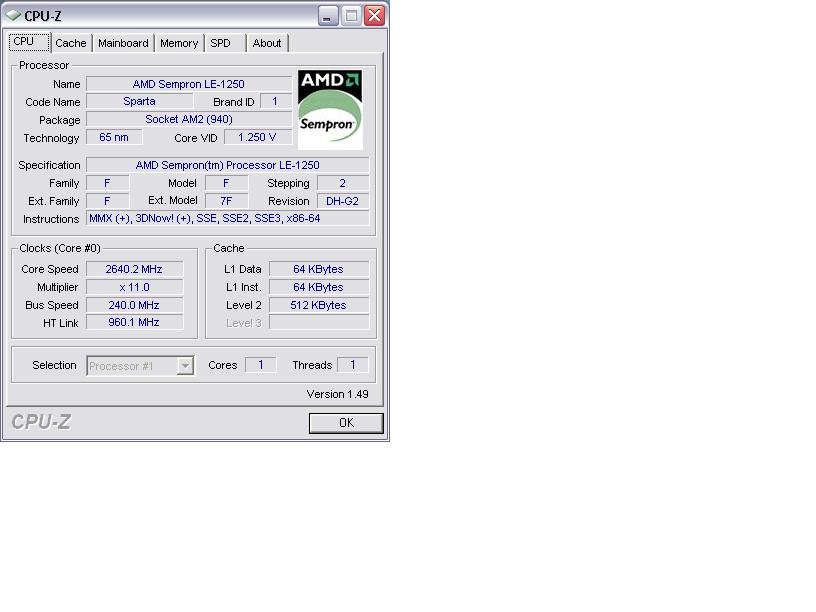Switch to the CPU tab
This screenshot has width=816, height=612.
click(29, 42)
